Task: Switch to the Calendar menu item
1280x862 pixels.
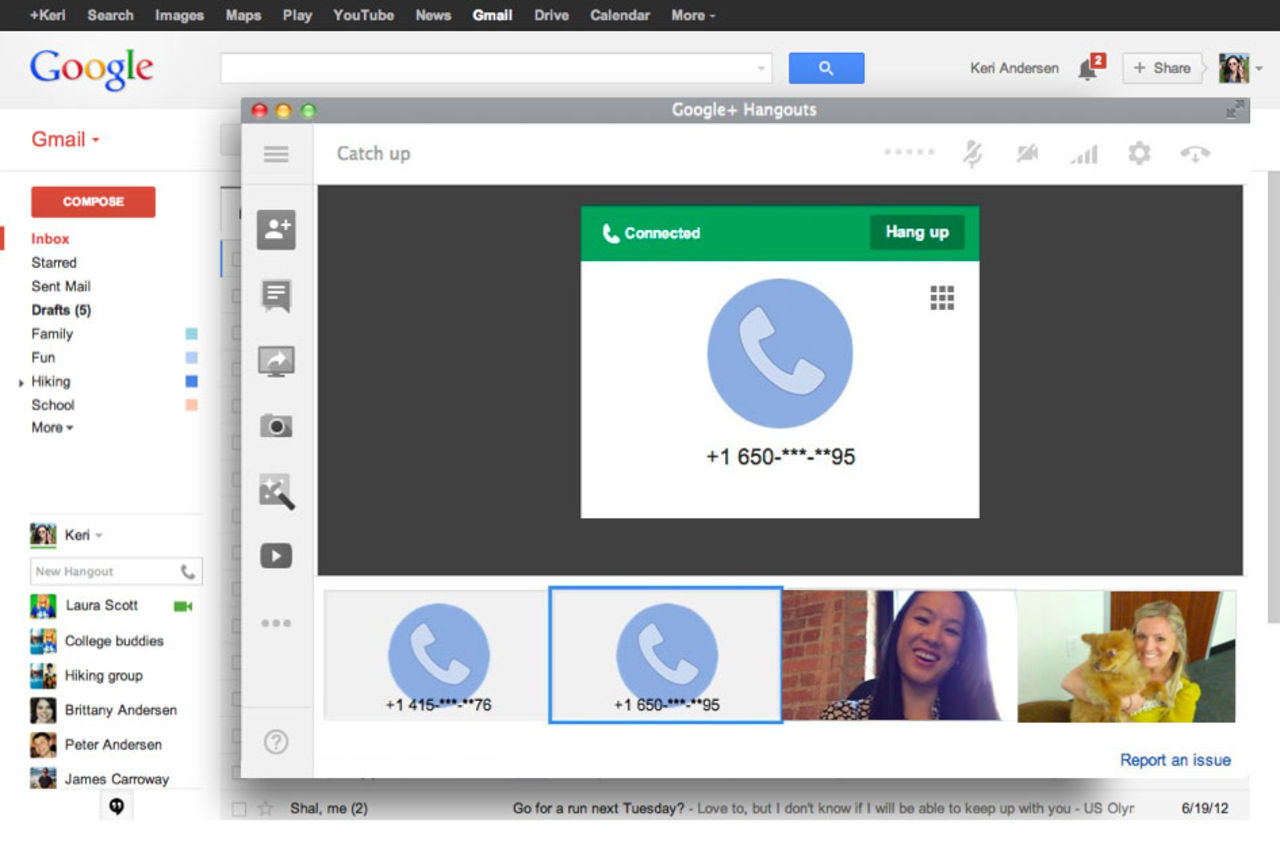Action: coord(619,15)
